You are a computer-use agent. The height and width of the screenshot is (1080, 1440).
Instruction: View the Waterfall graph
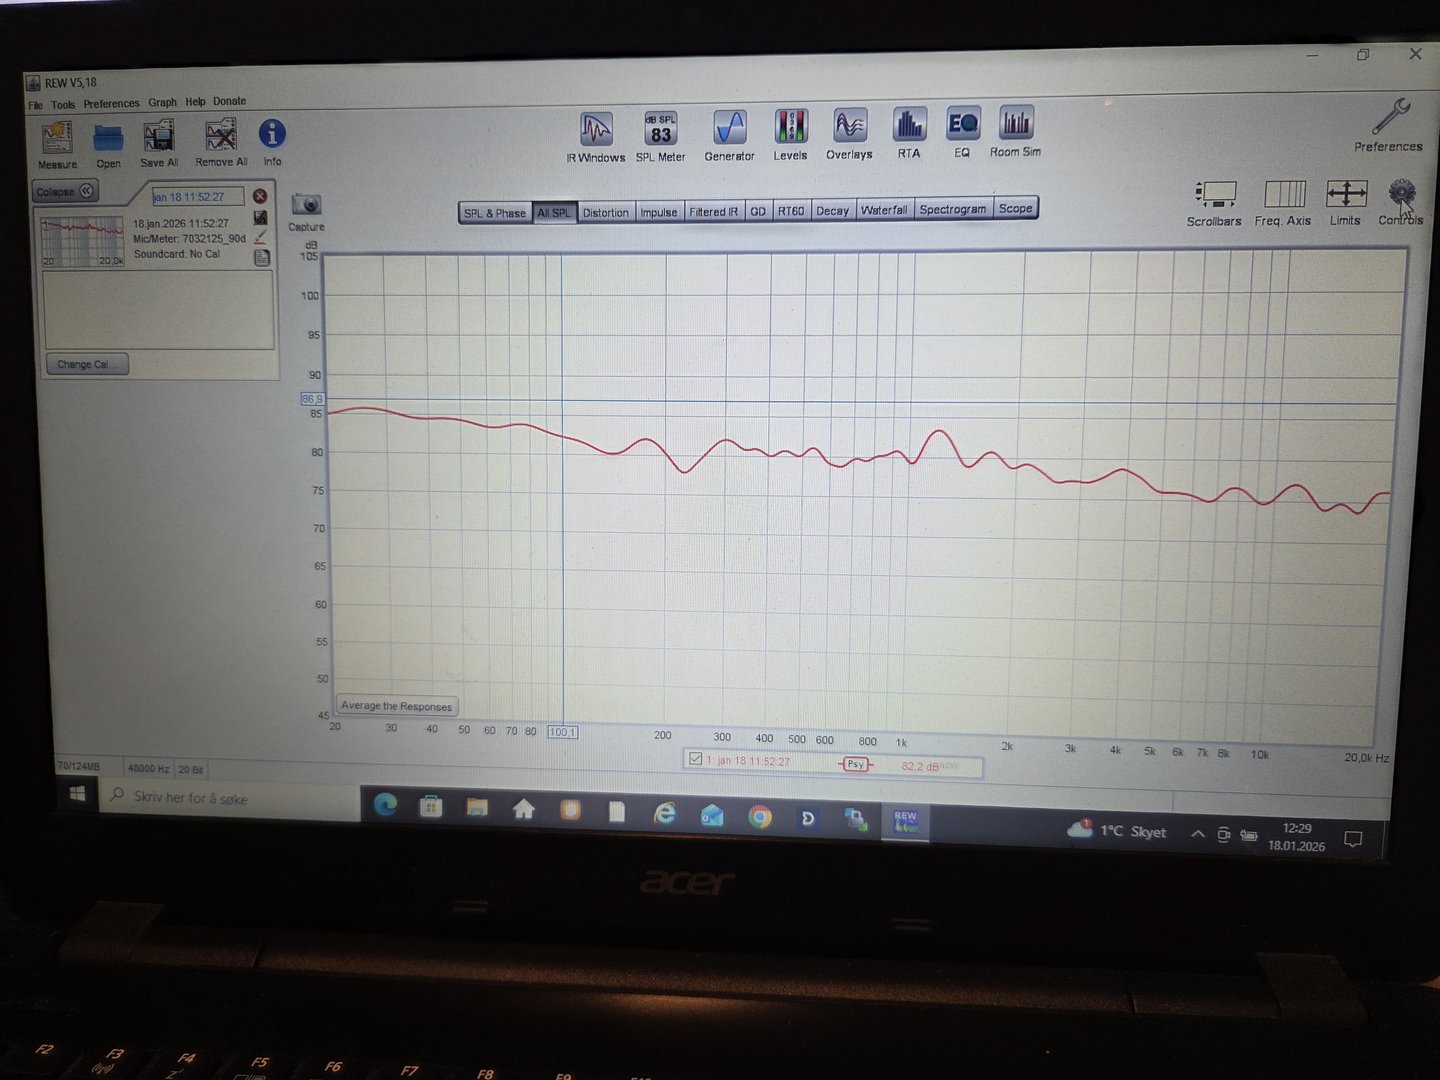tap(884, 210)
